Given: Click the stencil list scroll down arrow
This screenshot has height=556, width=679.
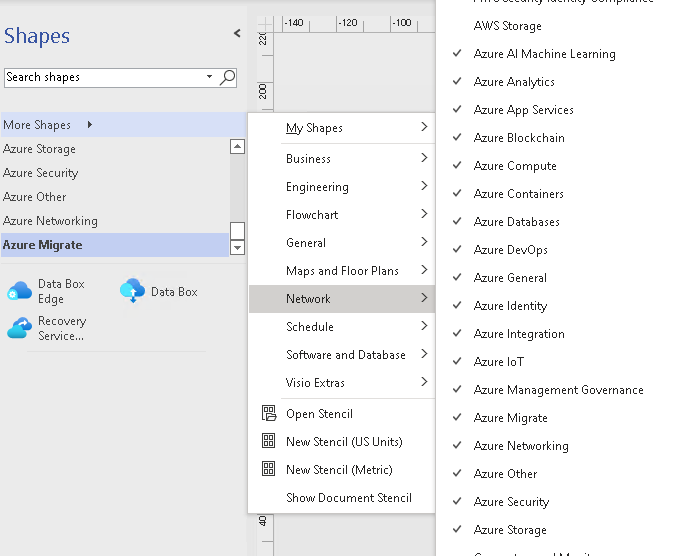Looking at the screenshot, I should click(x=237, y=248).
